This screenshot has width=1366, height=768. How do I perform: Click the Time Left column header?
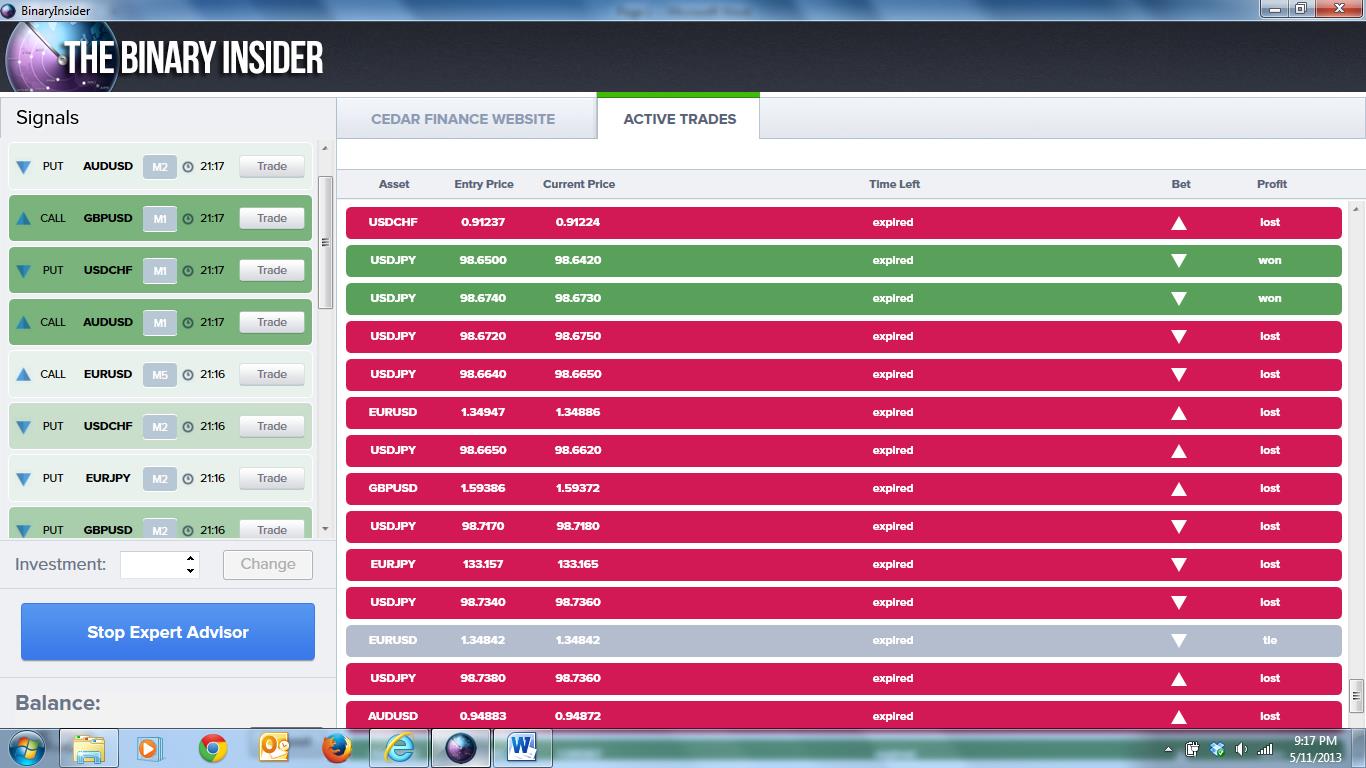point(894,184)
